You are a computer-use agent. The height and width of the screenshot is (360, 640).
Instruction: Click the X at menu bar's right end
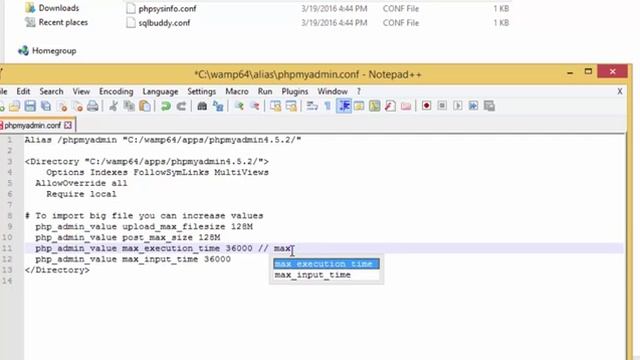620,91
